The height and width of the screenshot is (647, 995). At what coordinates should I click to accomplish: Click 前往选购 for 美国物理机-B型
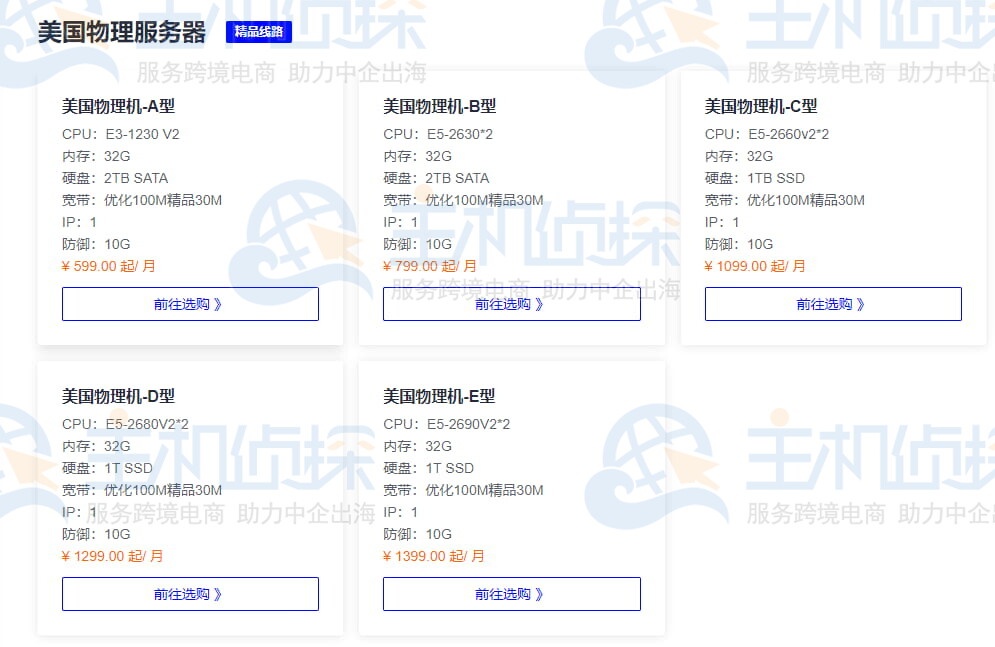(x=511, y=304)
